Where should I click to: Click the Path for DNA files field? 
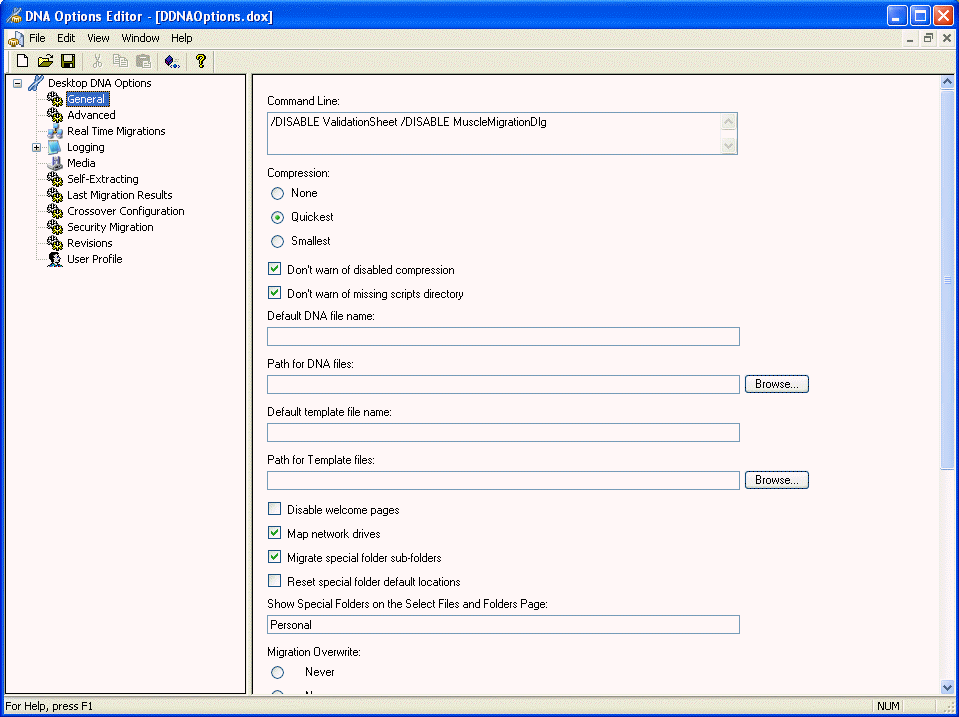(x=503, y=384)
